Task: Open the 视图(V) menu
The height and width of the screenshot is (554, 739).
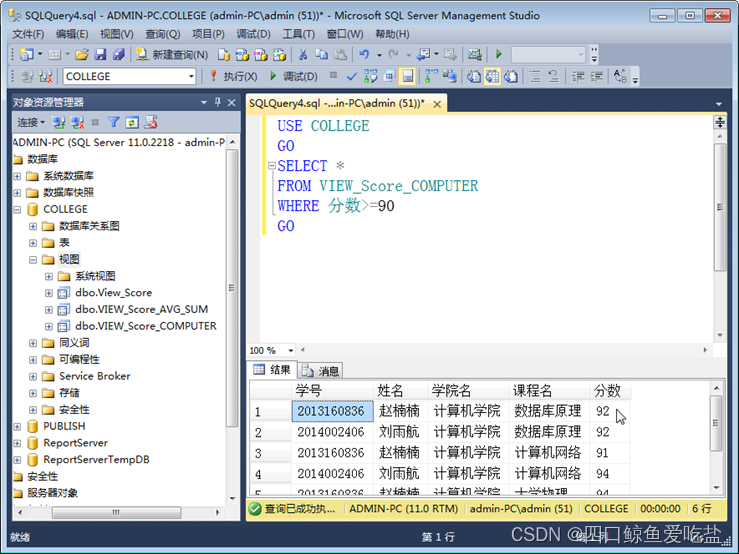Action: [116, 34]
